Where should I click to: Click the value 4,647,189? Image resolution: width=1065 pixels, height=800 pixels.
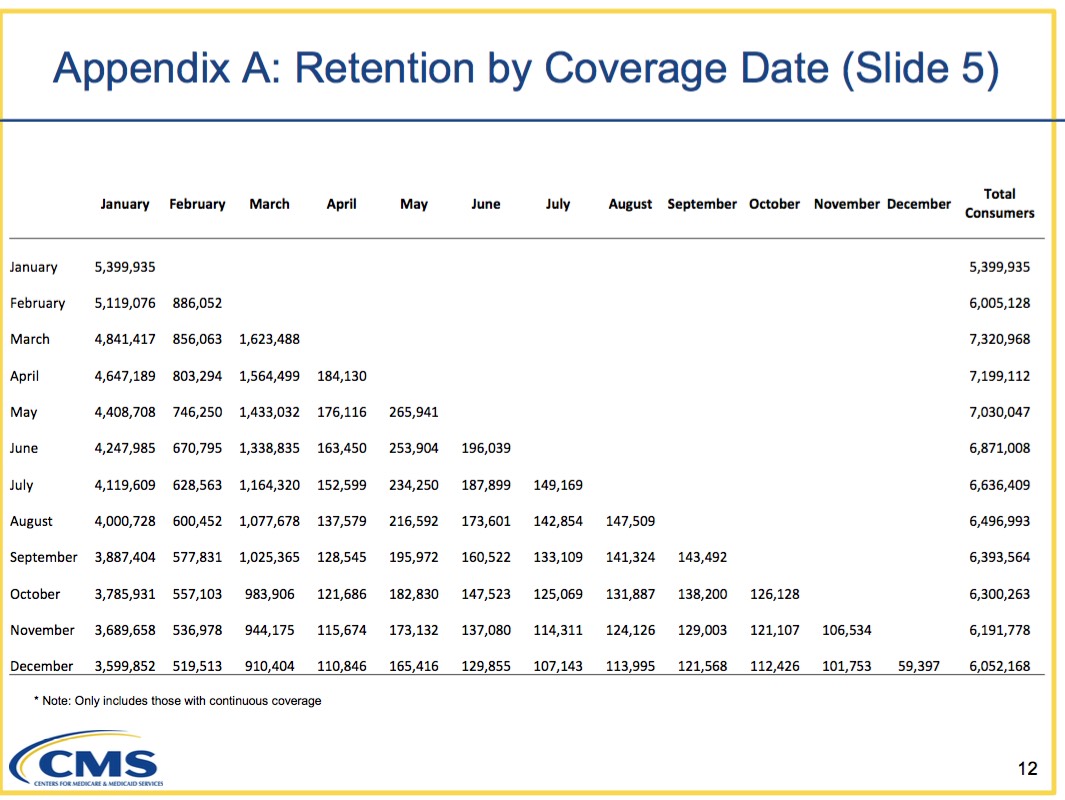point(125,376)
